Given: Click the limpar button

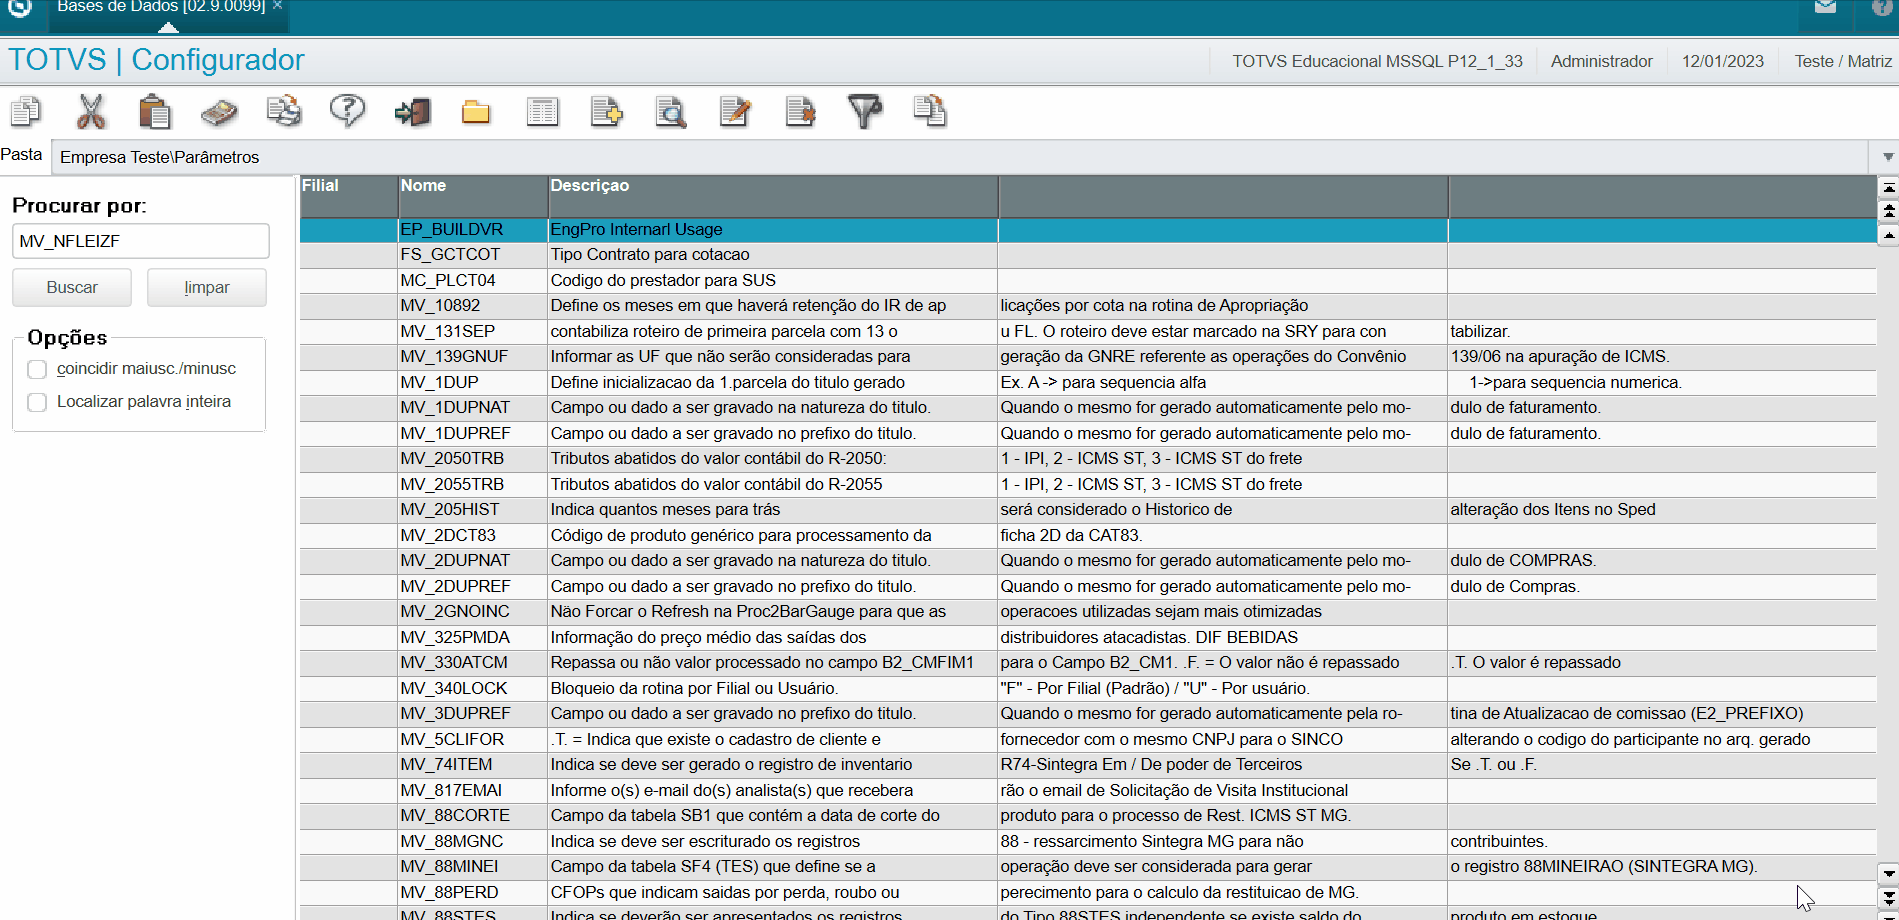Looking at the screenshot, I should (207, 287).
